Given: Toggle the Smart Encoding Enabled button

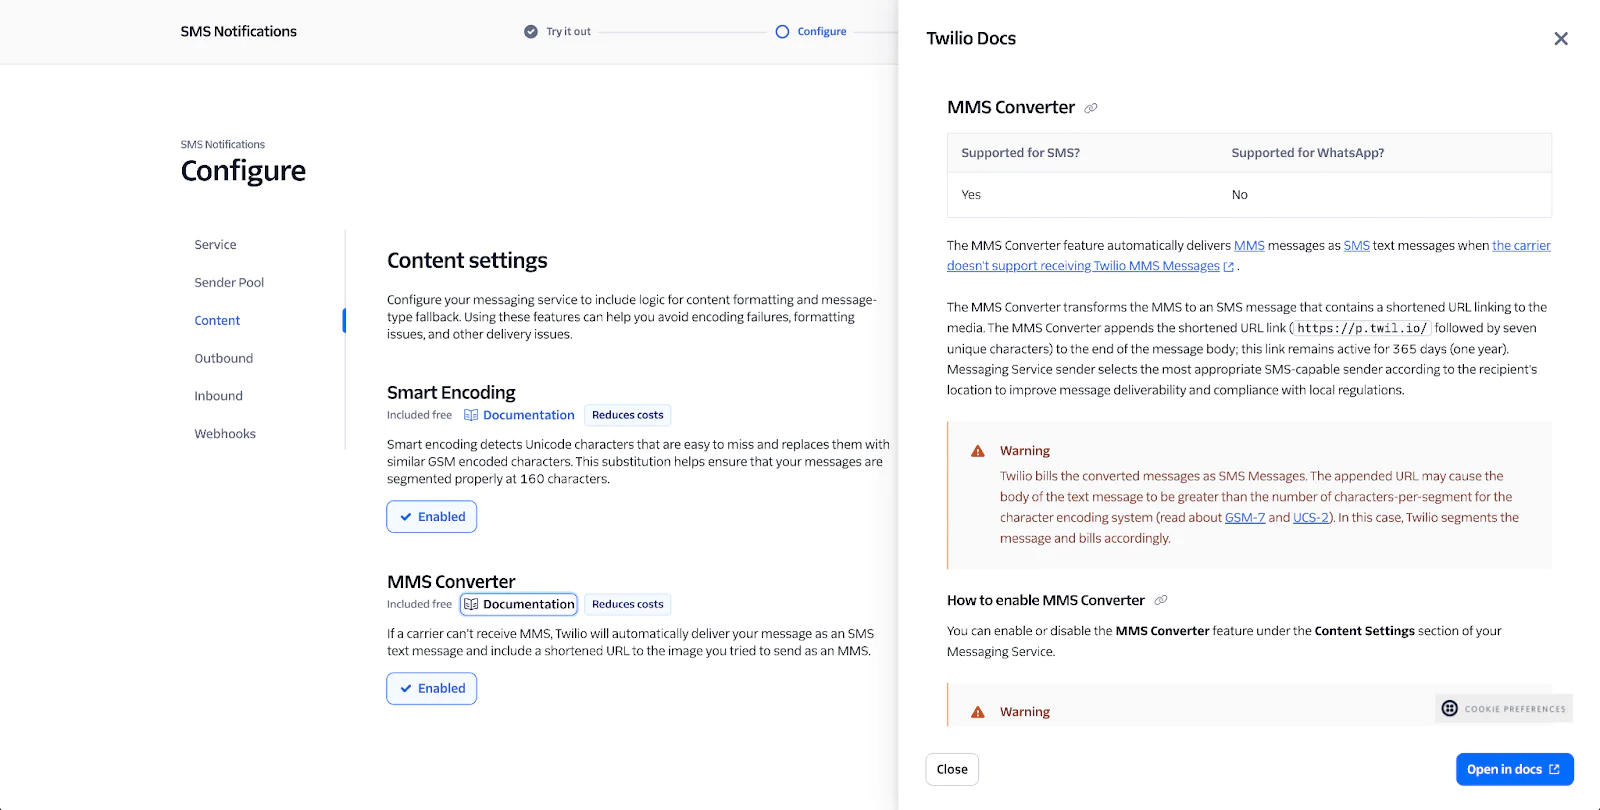Looking at the screenshot, I should [x=432, y=517].
